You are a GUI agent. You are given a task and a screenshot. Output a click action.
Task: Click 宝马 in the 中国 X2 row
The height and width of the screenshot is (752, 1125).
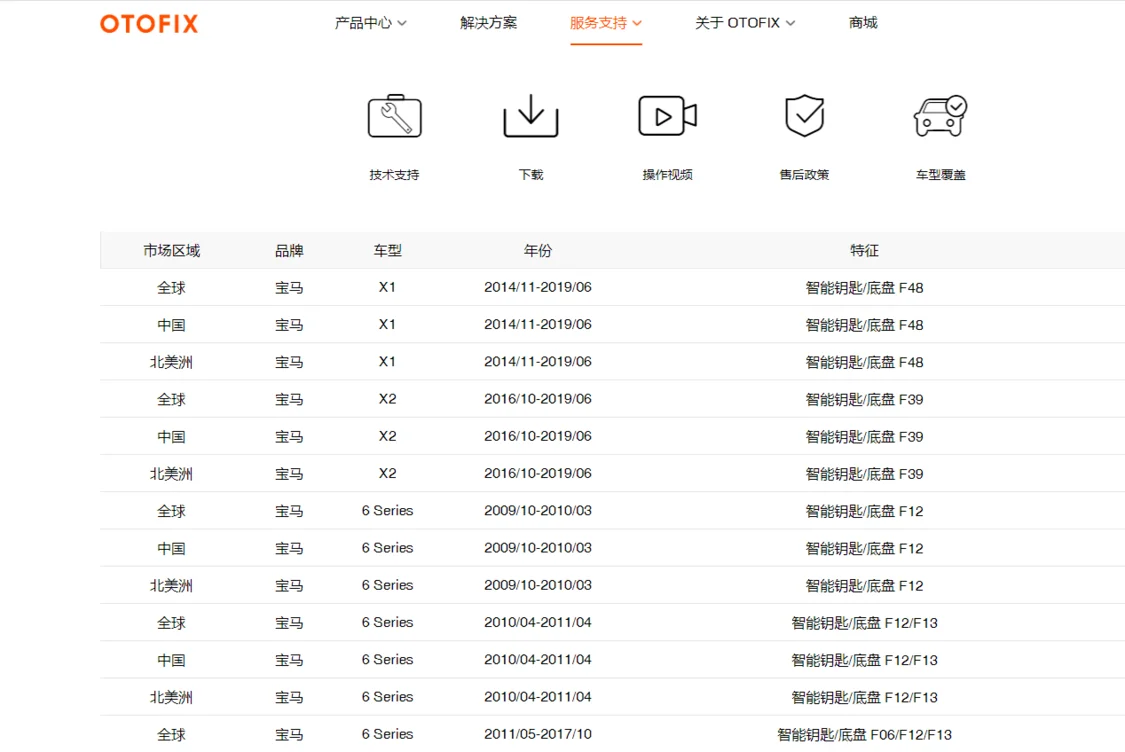click(289, 437)
